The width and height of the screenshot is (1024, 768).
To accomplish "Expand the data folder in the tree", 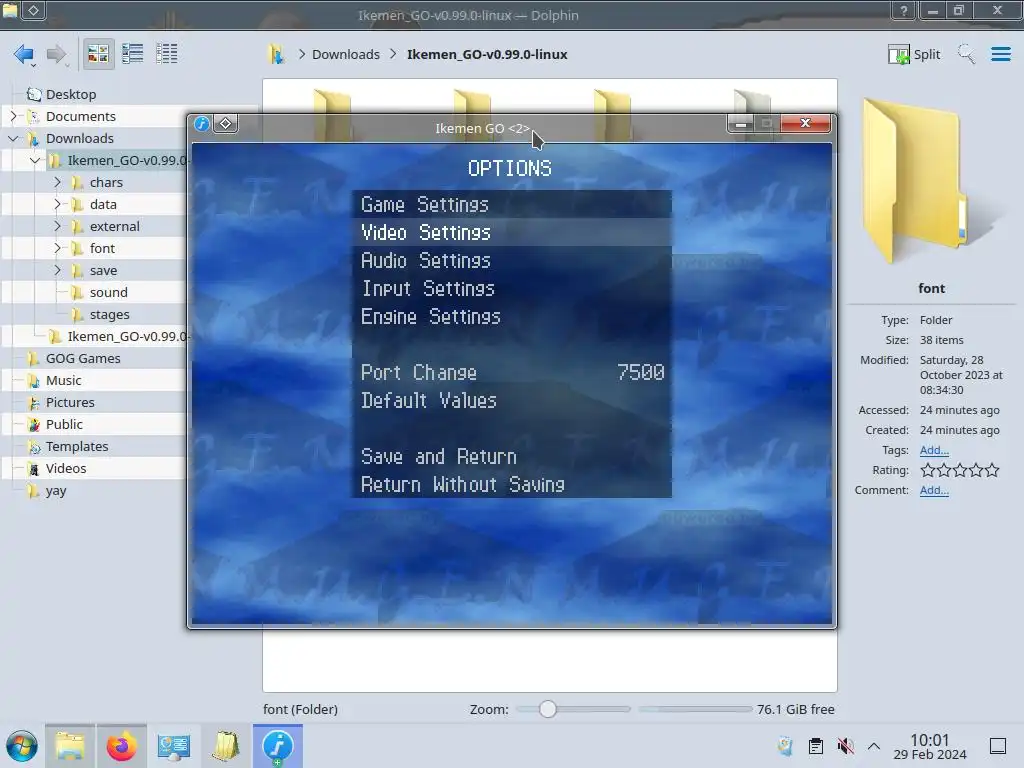I will (x=57, y=204).
